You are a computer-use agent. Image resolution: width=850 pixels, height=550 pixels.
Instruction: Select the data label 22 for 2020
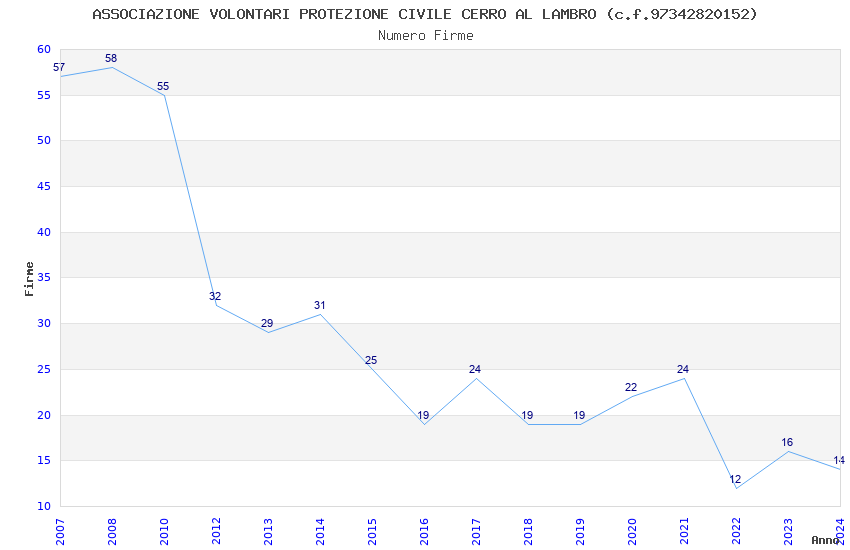pos(631,387)
